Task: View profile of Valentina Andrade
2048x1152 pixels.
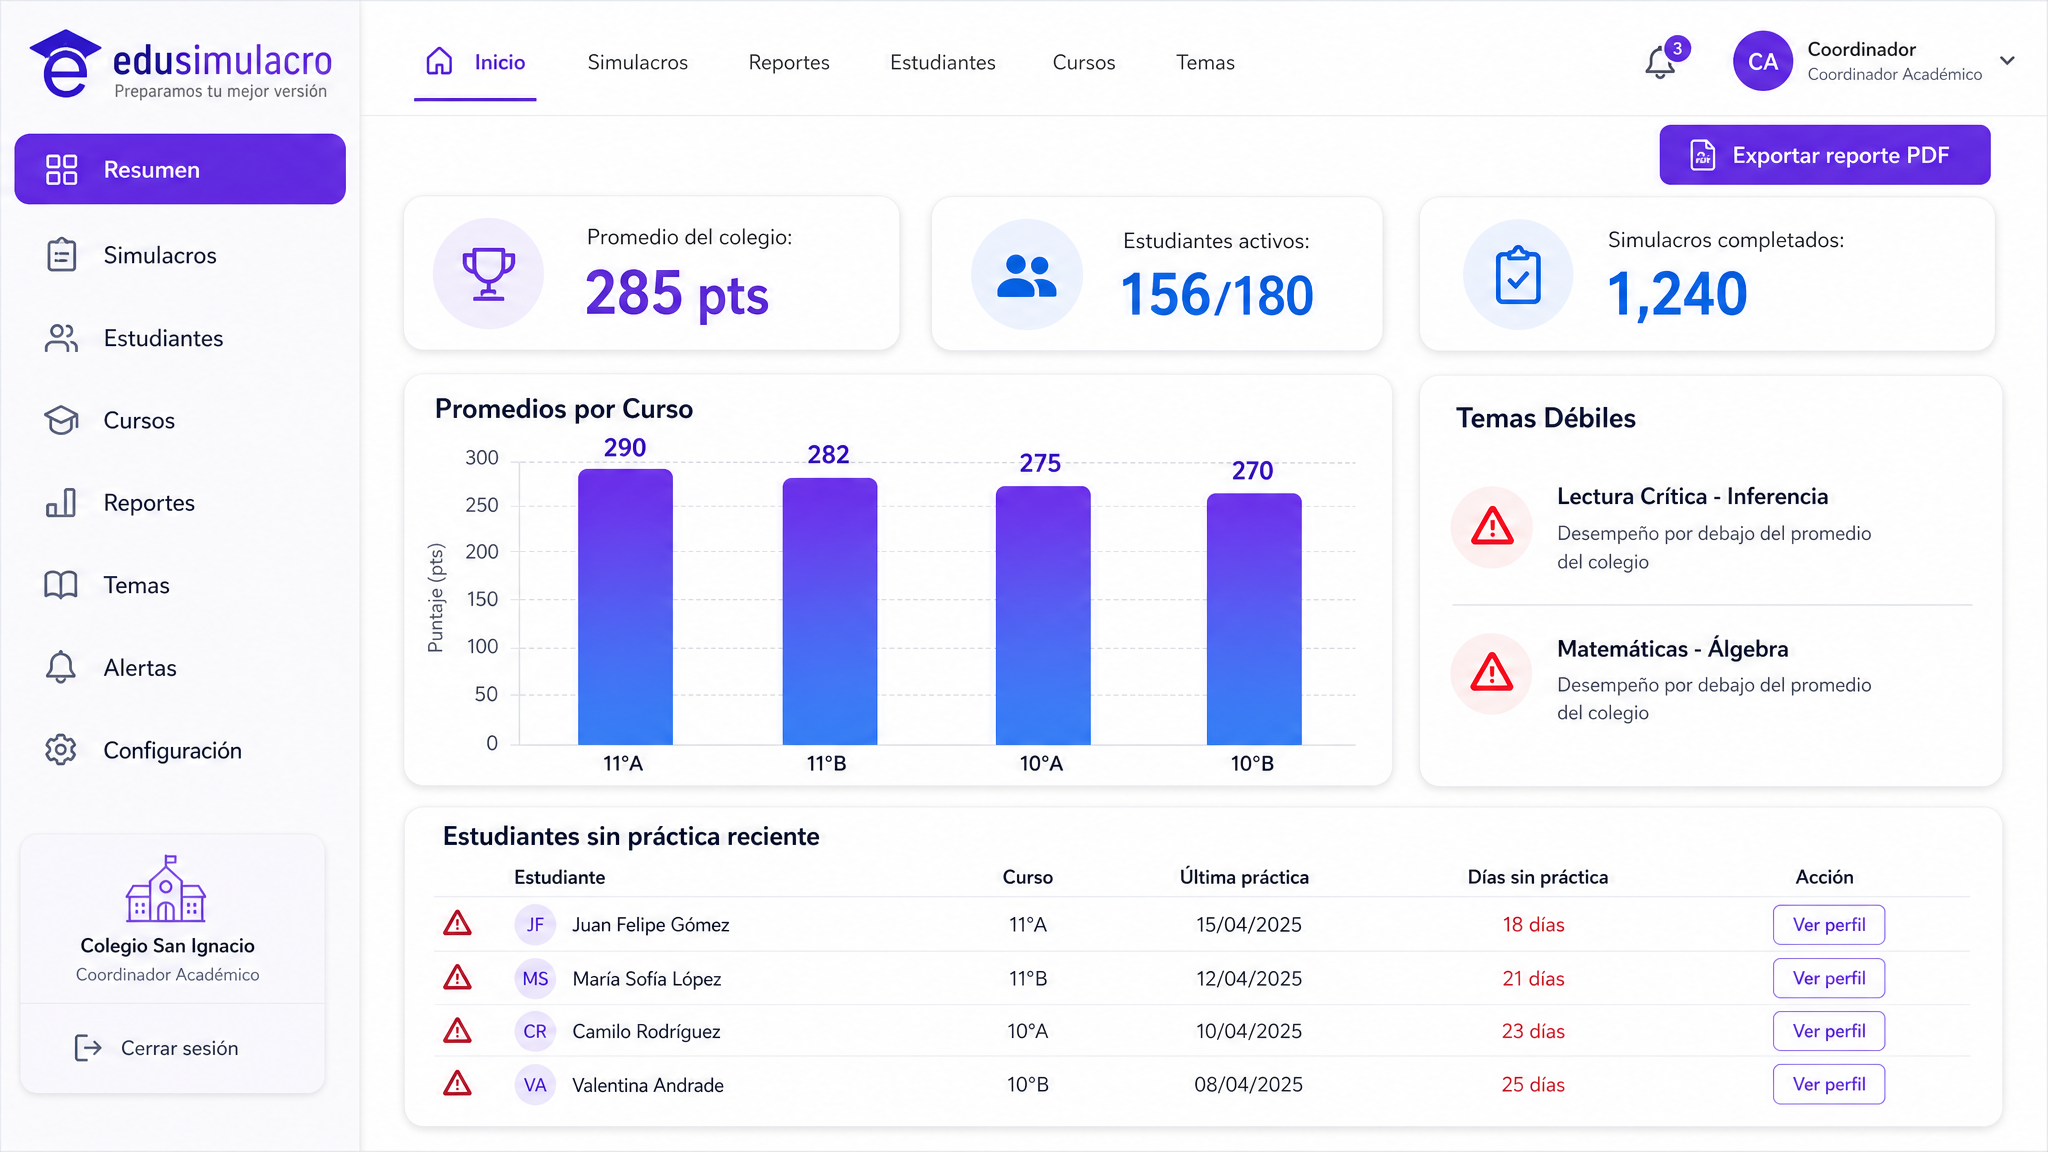Action: (x=1829, y=1084)
